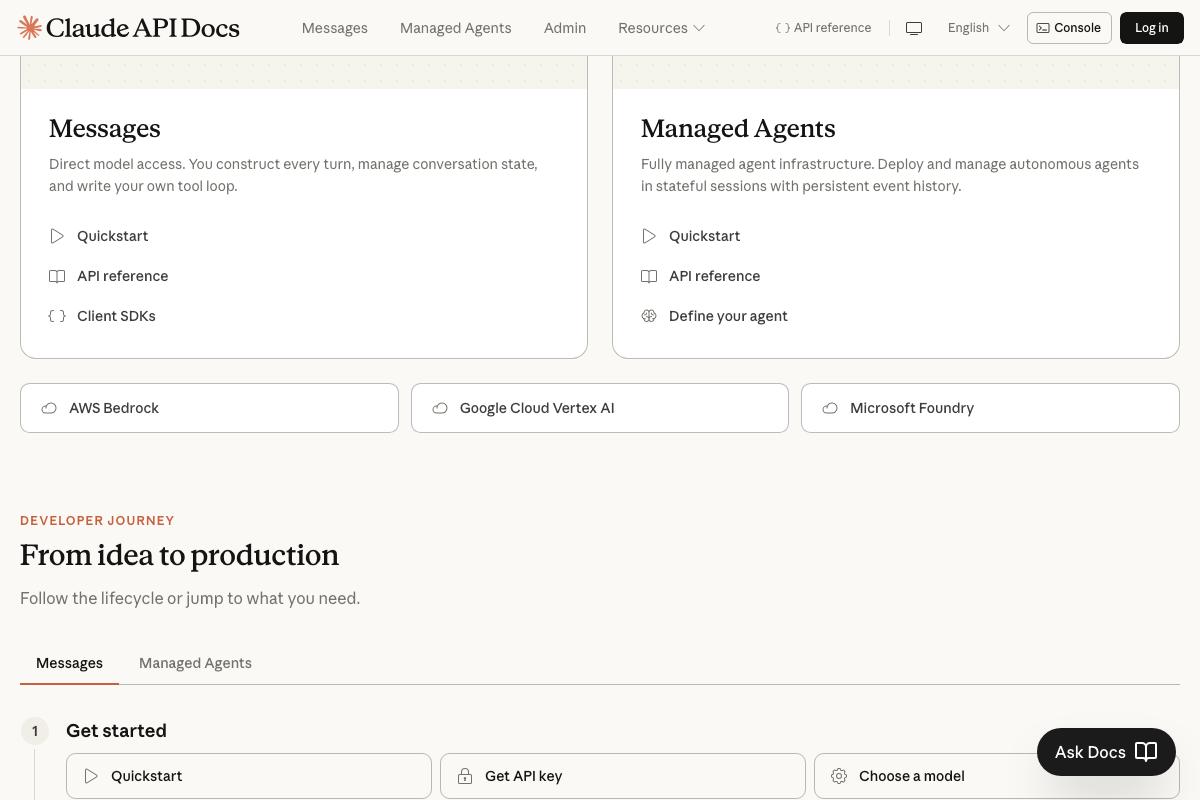
Task: Open API reference under Managed Agents card
Action: point(715,276)
